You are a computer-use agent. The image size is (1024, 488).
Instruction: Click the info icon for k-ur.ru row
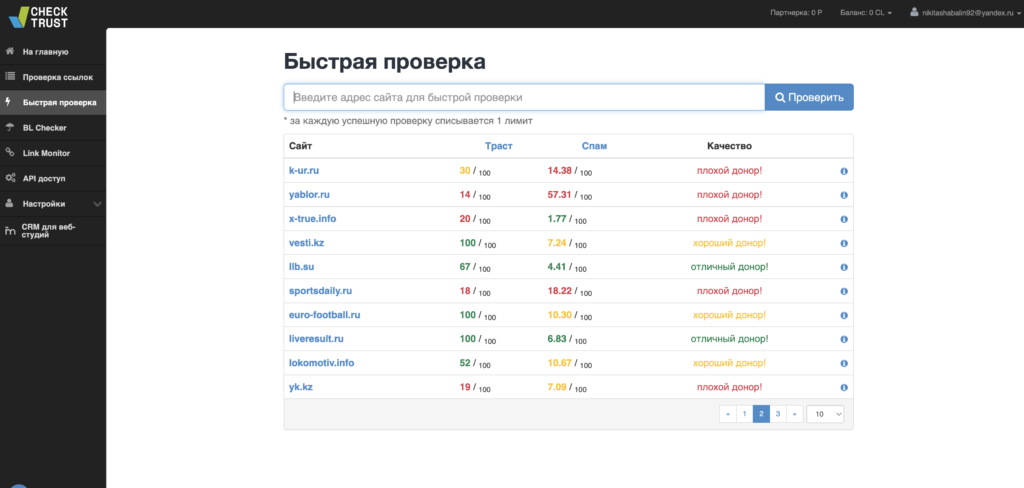tap(843, 171)
